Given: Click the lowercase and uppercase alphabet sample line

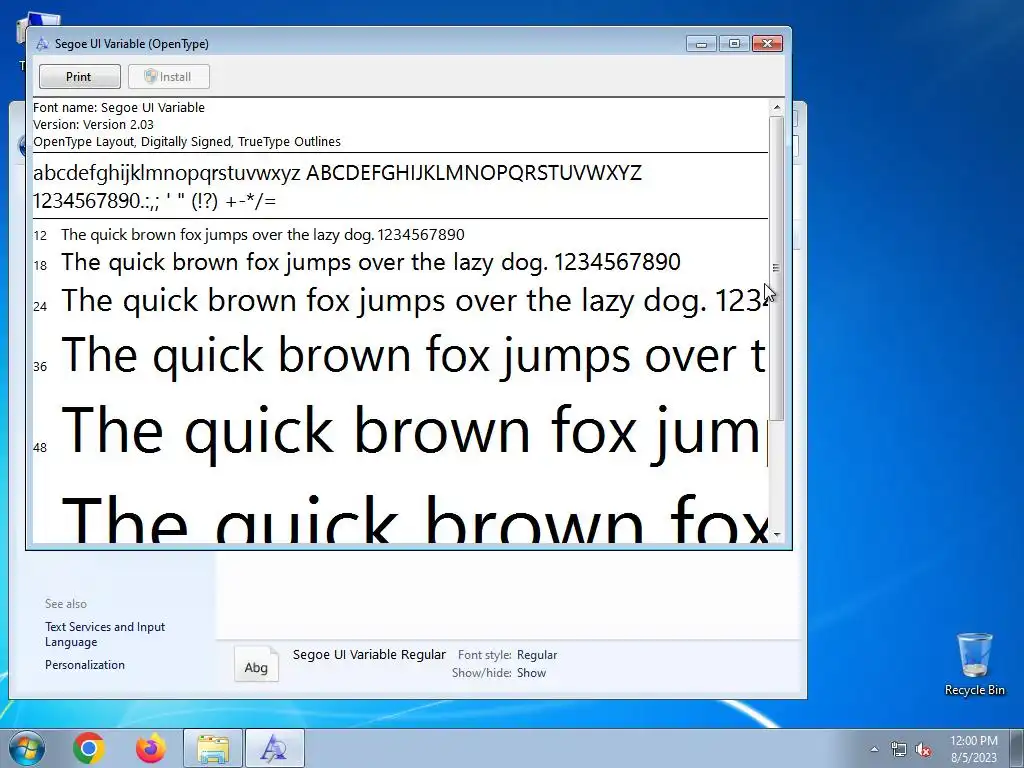Looking at the screenshot, I should pyautogui.click(x=337, y=173).
